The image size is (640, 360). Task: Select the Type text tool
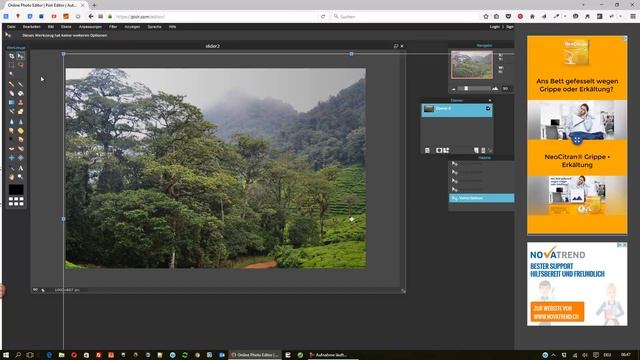pyautogui.click(x=20, y=168)
